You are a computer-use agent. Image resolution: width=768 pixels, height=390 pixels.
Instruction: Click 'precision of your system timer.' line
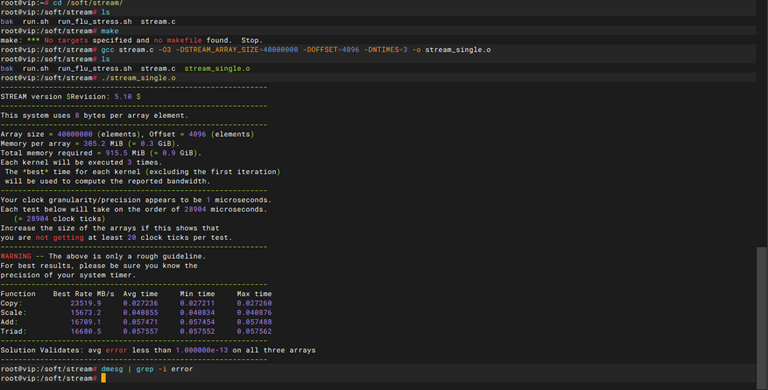pos(68,275)
